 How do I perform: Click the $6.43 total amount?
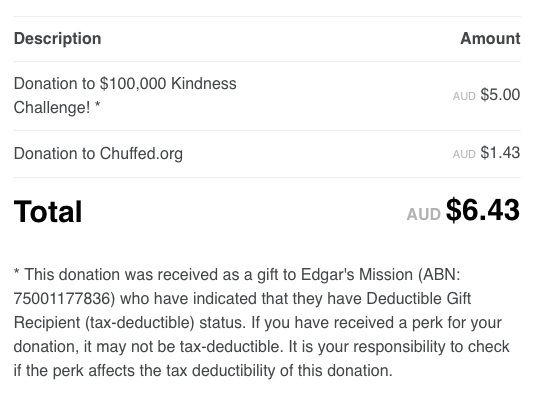483,210
